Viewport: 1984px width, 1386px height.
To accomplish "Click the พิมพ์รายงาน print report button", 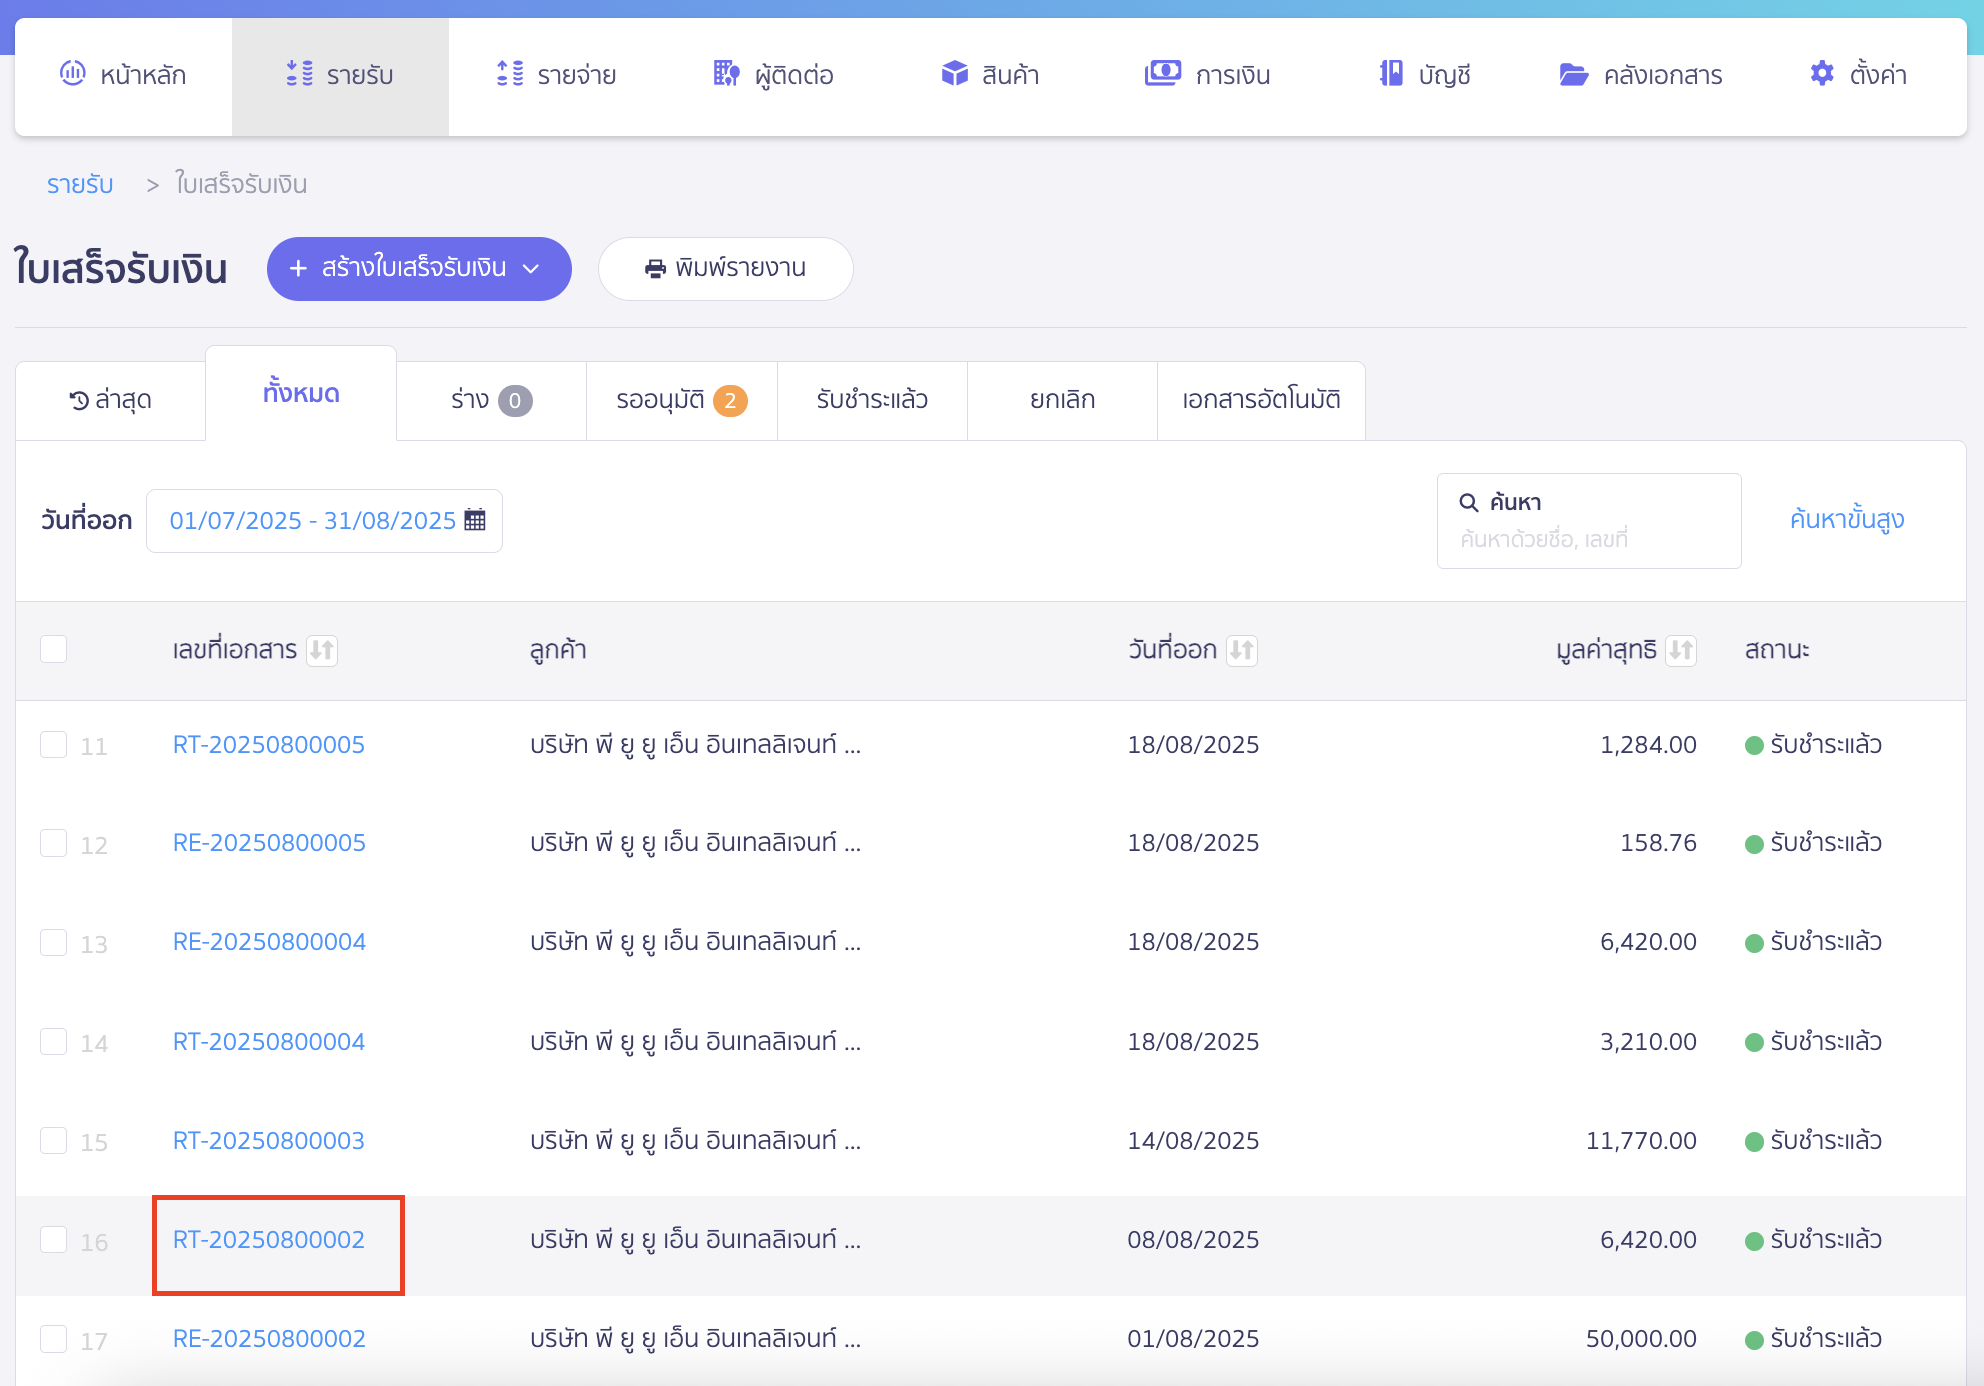I will pos(725,268).
